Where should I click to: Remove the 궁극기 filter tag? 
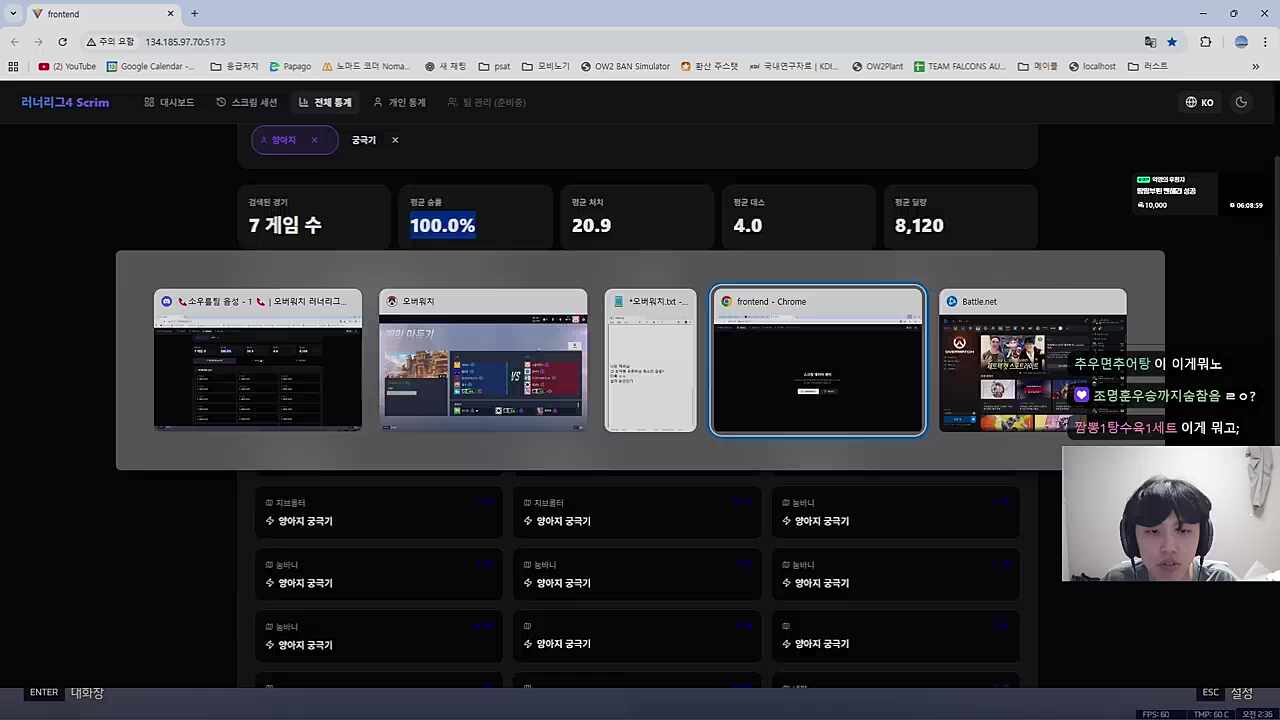tap(395, 140)
